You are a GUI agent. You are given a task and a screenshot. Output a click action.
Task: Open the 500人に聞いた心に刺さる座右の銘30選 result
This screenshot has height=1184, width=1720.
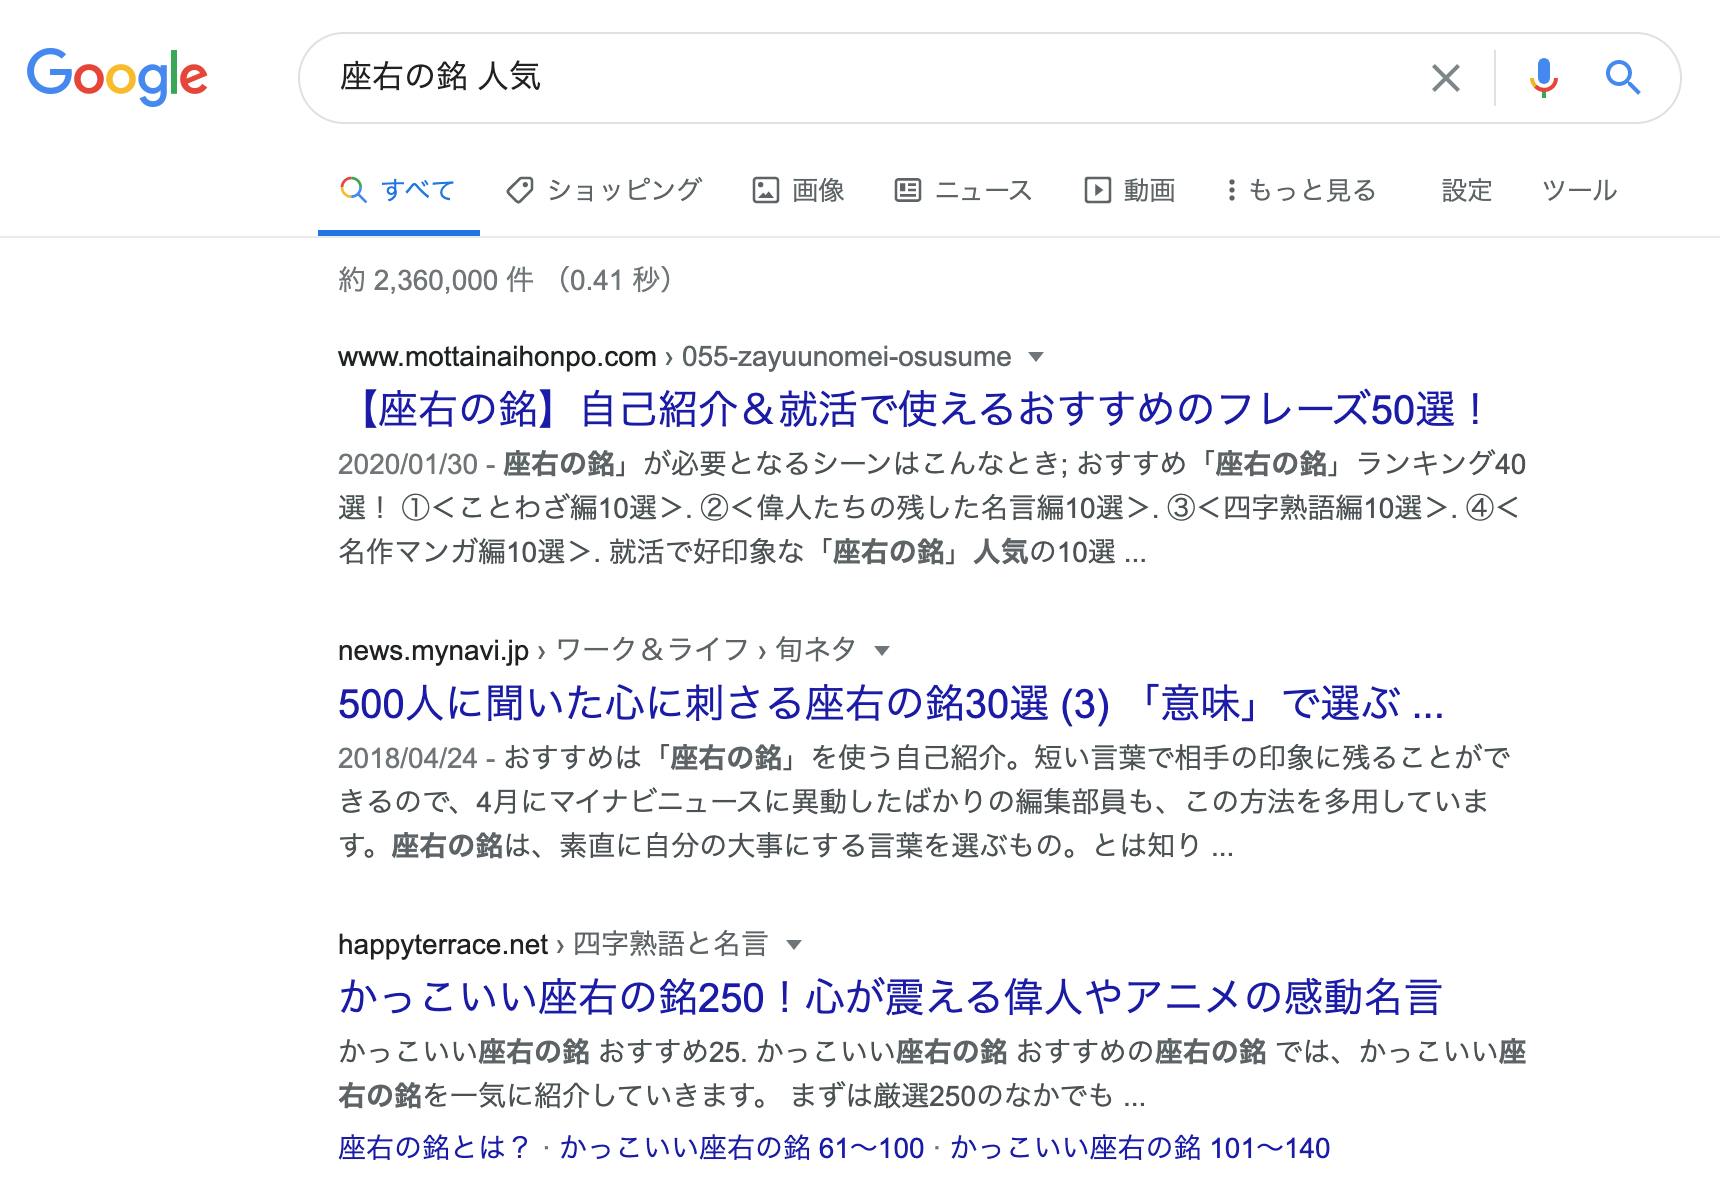pos(890,704)
